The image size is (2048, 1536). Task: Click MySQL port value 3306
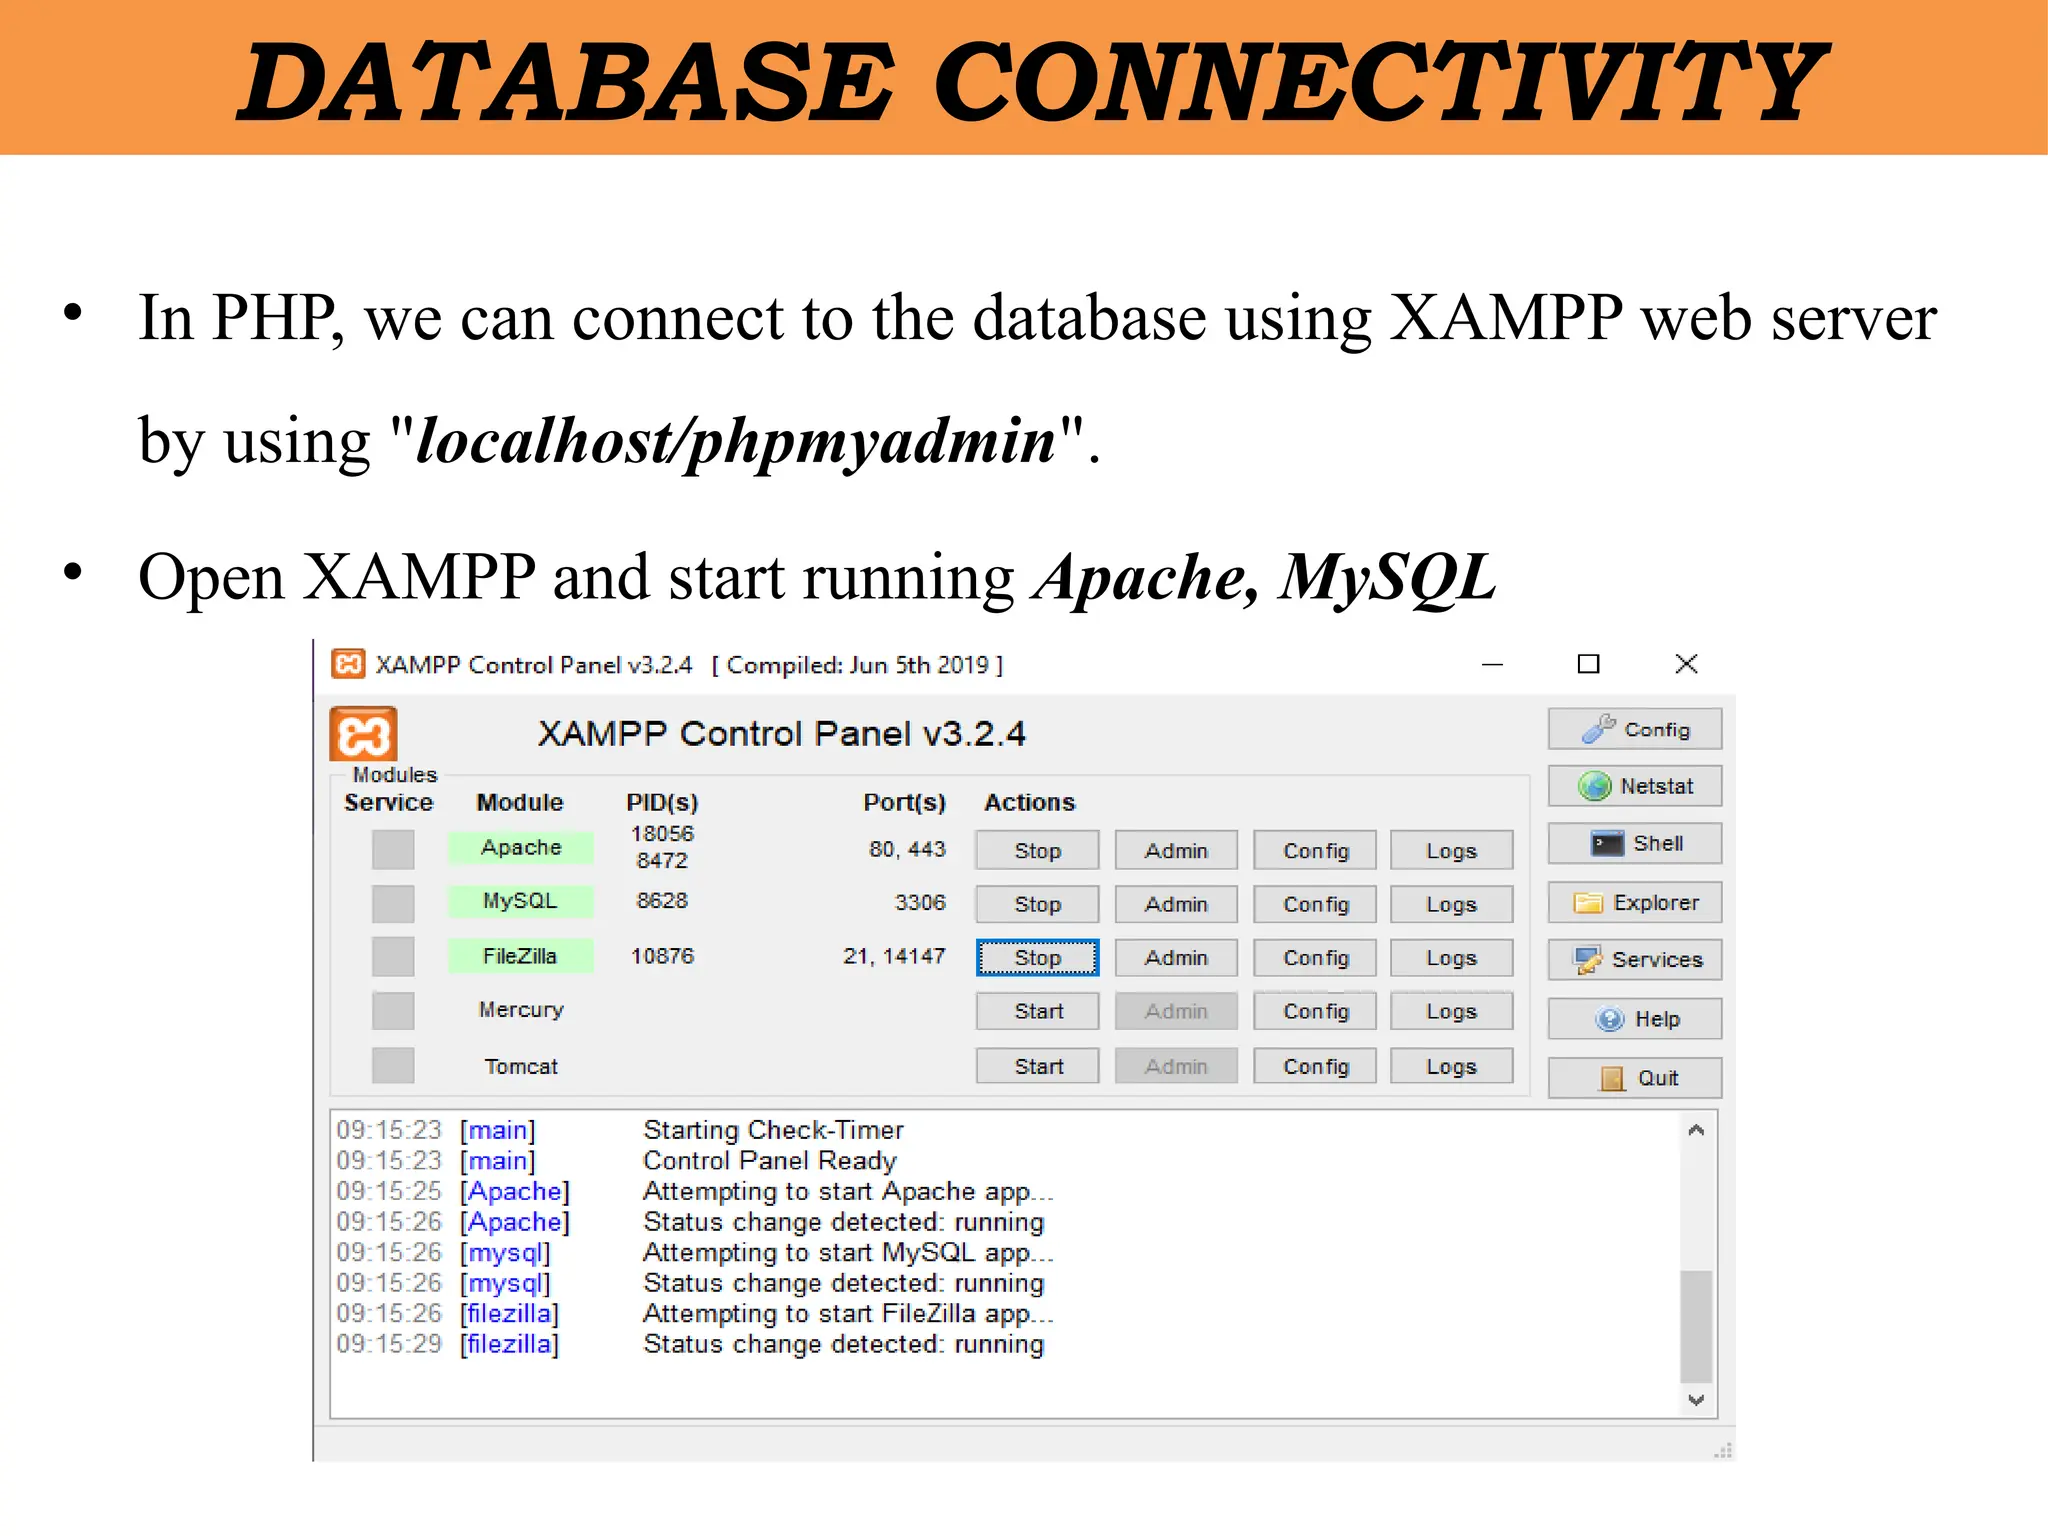[x=920, y=902]
